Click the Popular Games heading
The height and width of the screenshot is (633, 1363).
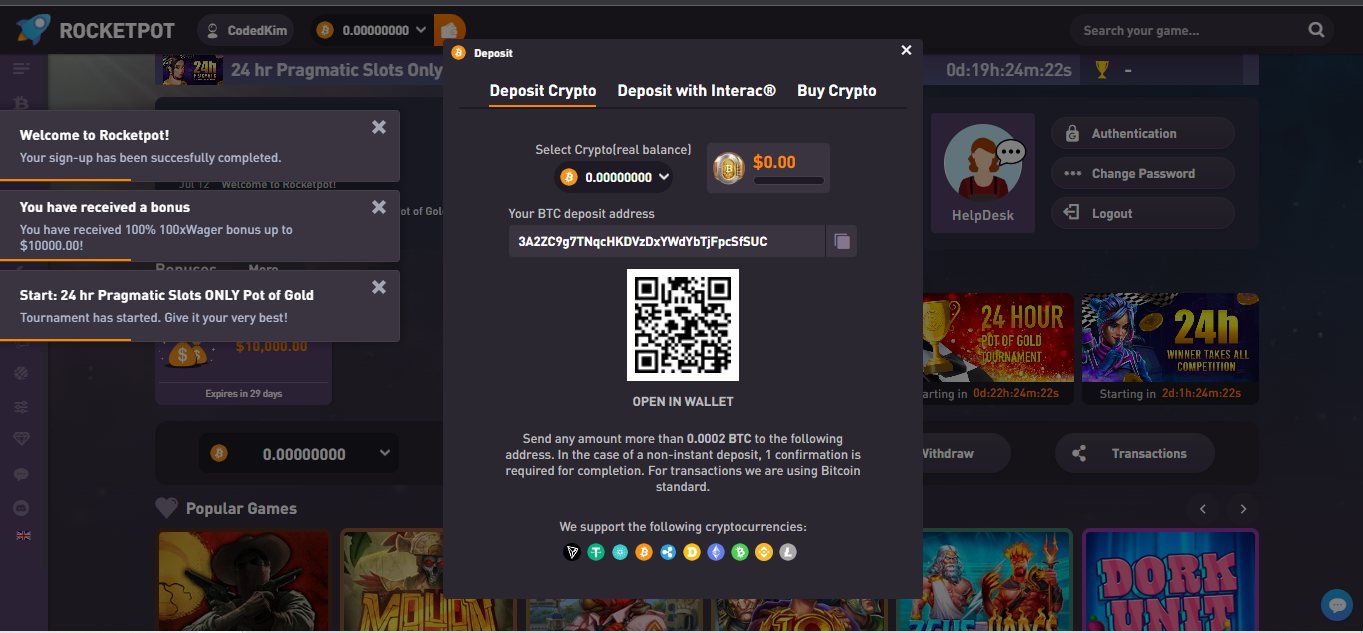coord(241,509)
